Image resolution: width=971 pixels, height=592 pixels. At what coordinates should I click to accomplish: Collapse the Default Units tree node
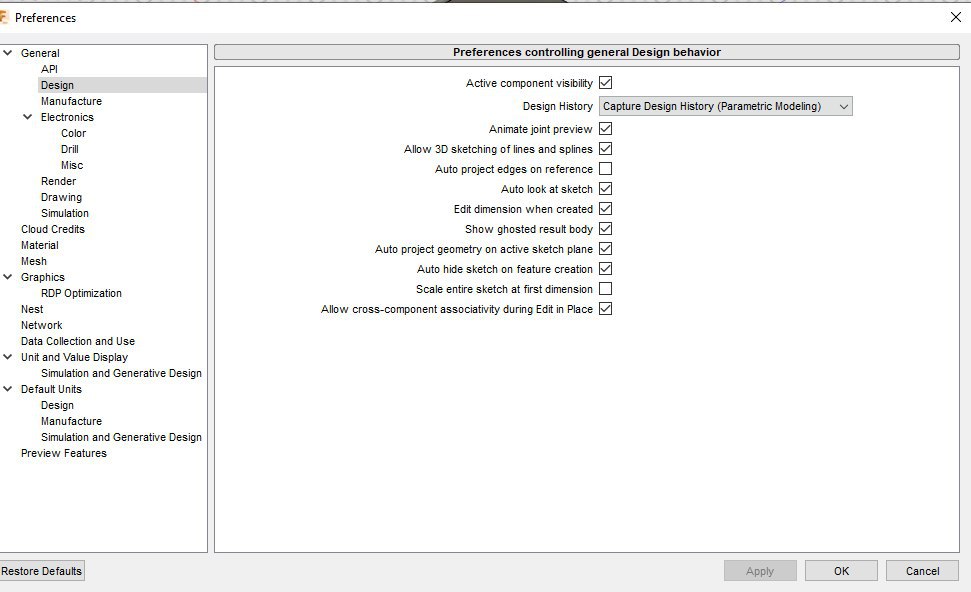[x=7, y=389]
